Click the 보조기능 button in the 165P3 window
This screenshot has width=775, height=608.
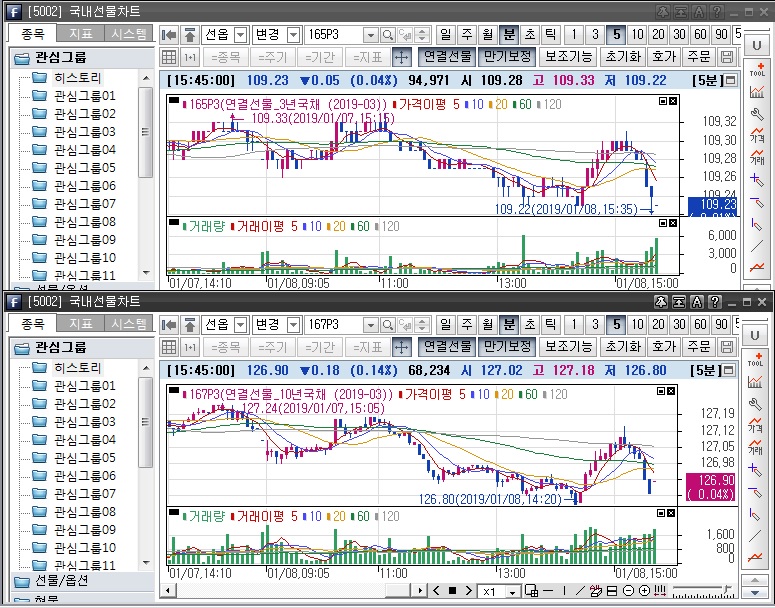pyautogui.click(x=568, y=57)
